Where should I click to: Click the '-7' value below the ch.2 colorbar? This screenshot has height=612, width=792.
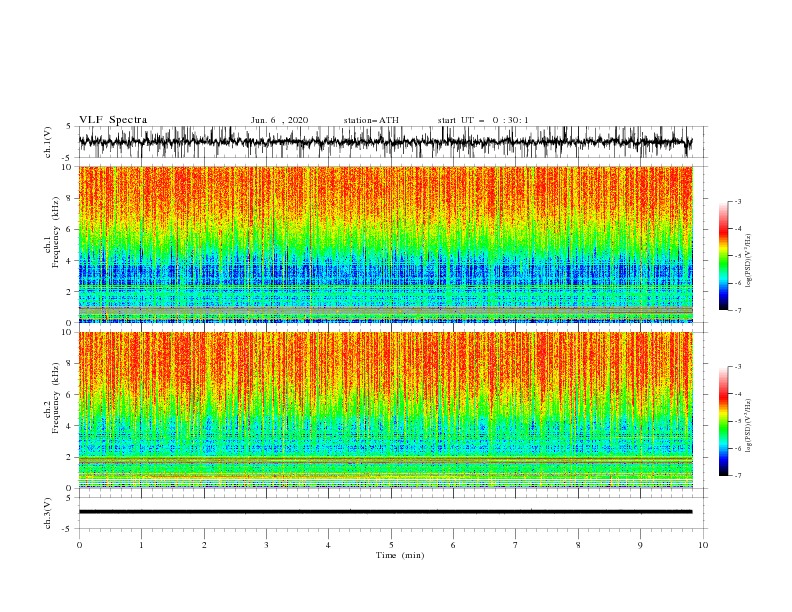[x=737, y=475]
